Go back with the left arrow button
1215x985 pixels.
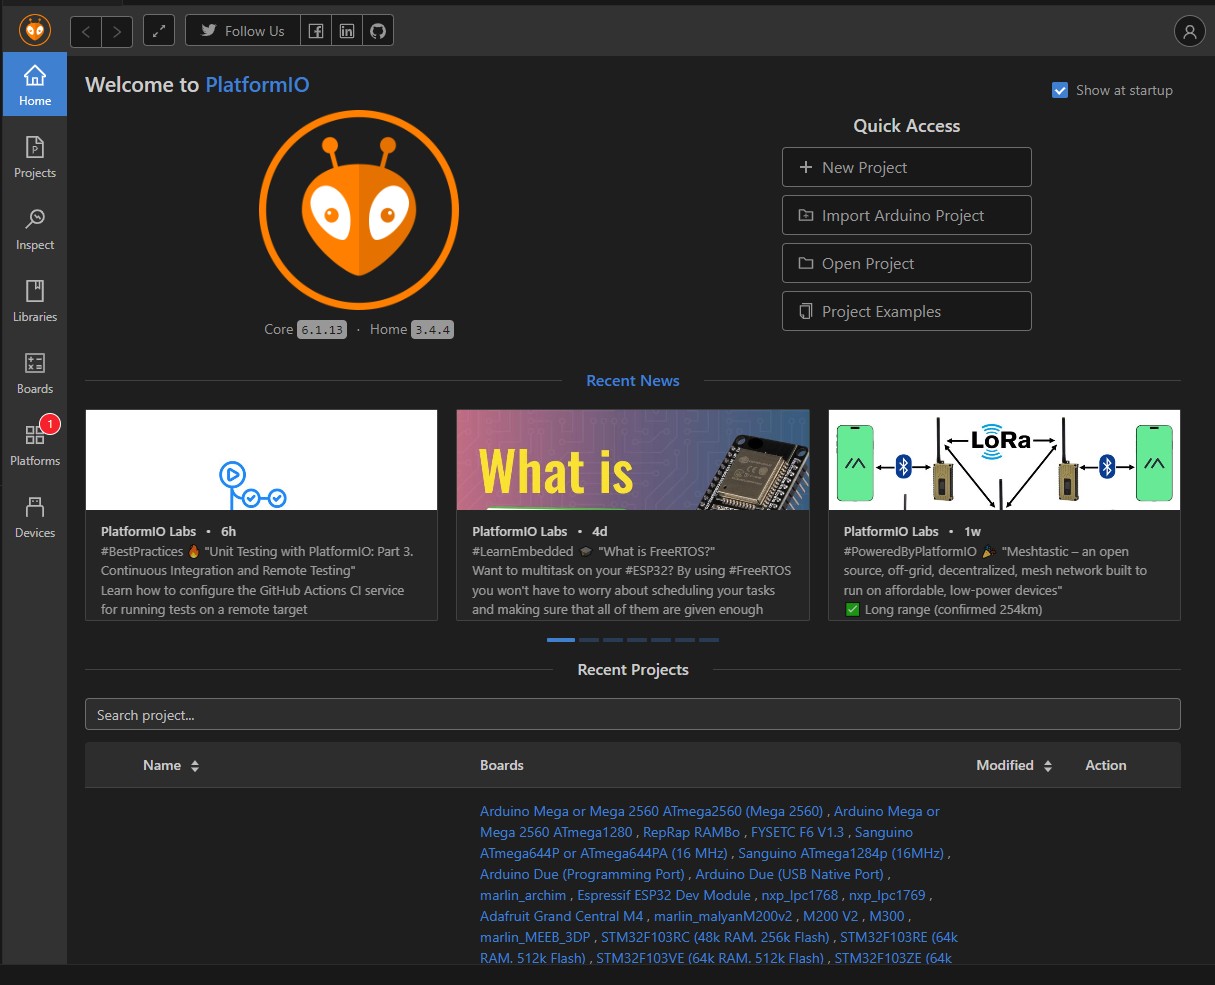[x=86, y=31]
